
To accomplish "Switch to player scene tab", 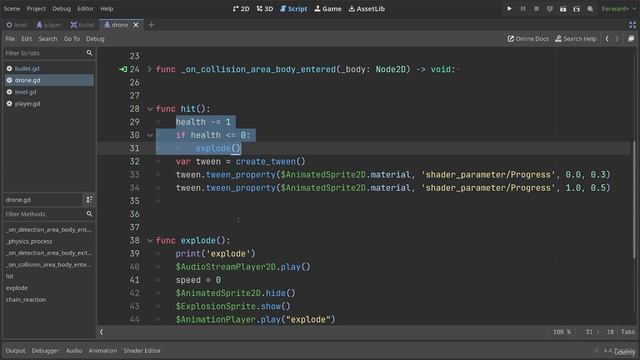I will [49, 25].
